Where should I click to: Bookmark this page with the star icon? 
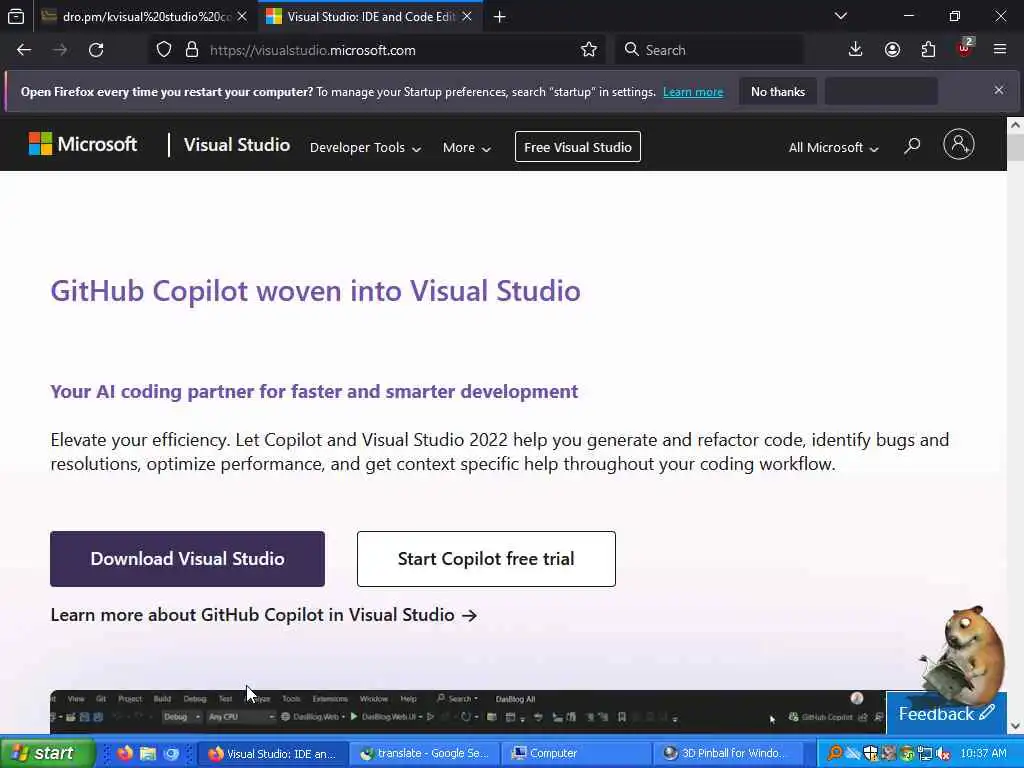[x=588, y=50]
